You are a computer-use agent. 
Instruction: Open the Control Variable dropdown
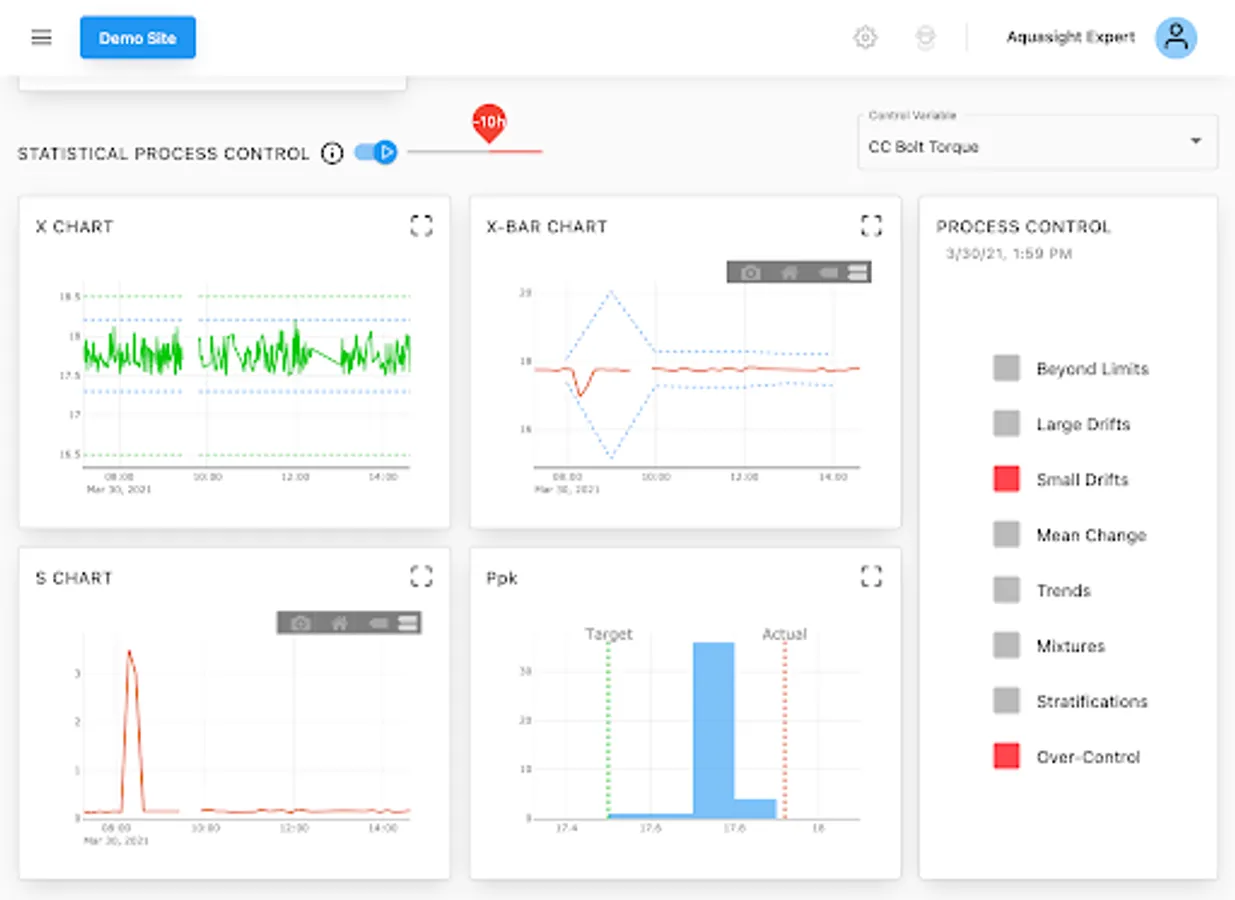[x=1037, y=142]
